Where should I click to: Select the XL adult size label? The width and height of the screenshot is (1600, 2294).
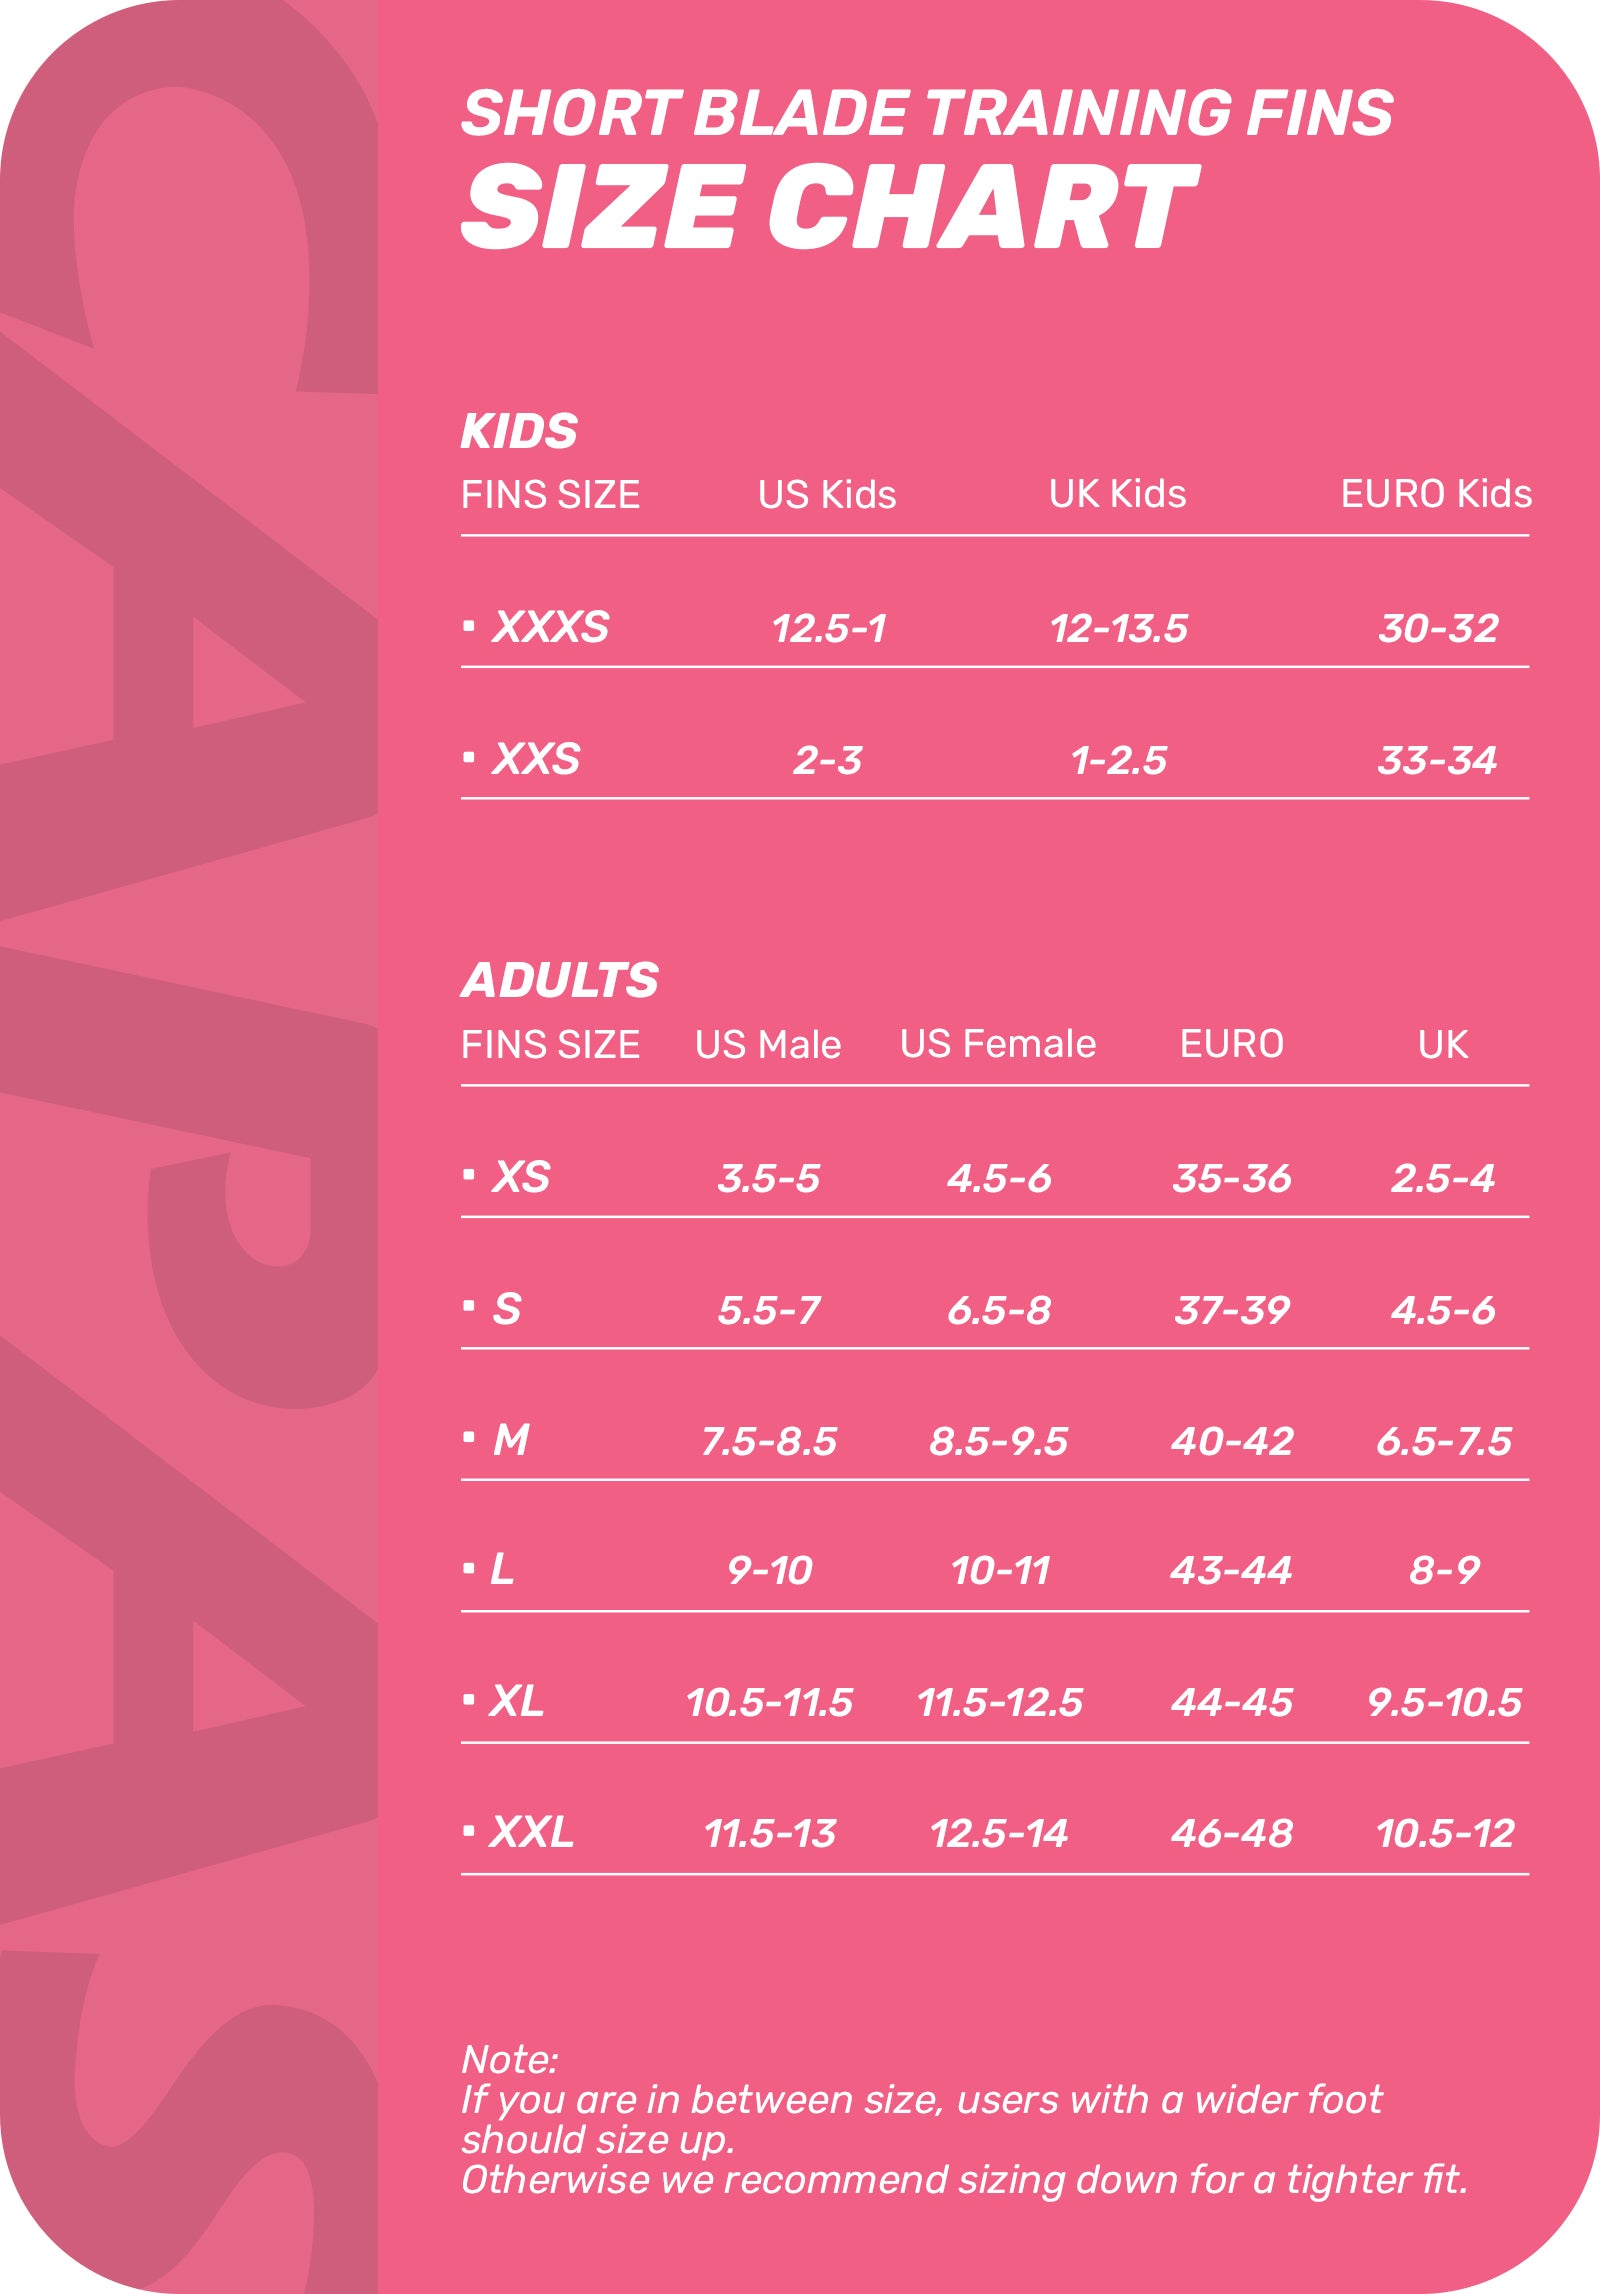(x=516, y=1701)
